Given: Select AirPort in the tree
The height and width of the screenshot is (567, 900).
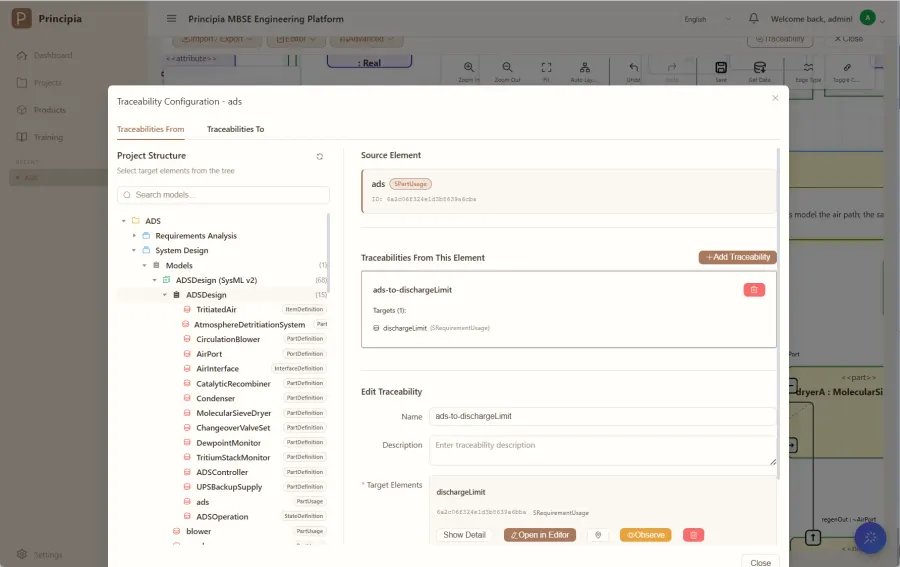Looking at the screenshot, I should [209, 354].
